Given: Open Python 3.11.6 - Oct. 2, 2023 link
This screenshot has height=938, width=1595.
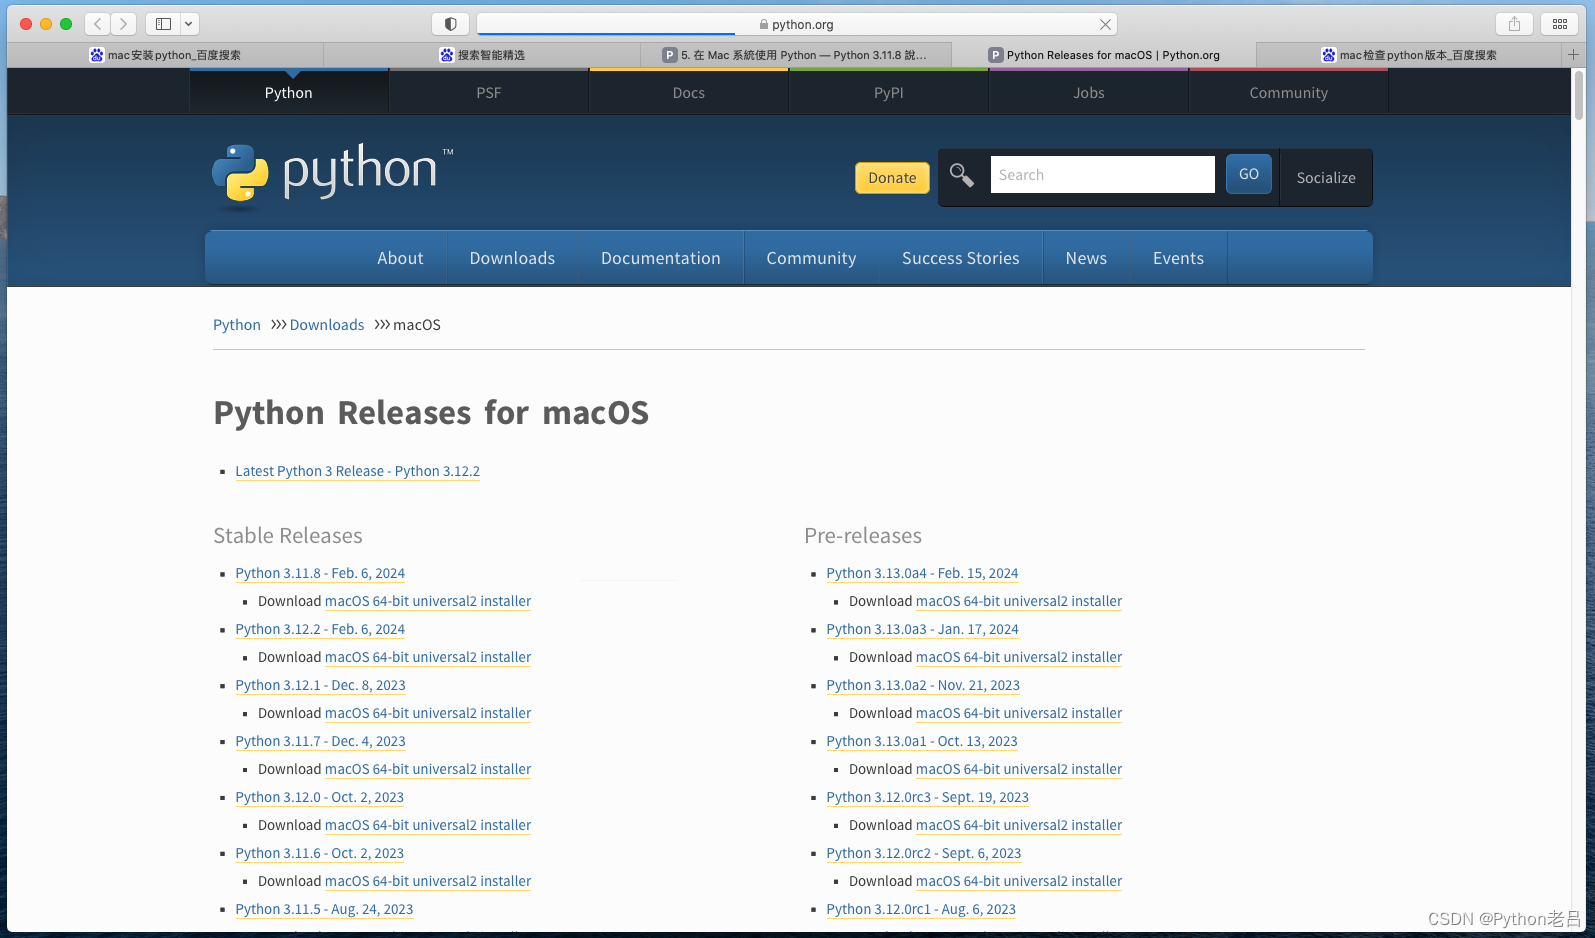Looking at the screenshot, I should pyautogui.click(x=319, y=853).
